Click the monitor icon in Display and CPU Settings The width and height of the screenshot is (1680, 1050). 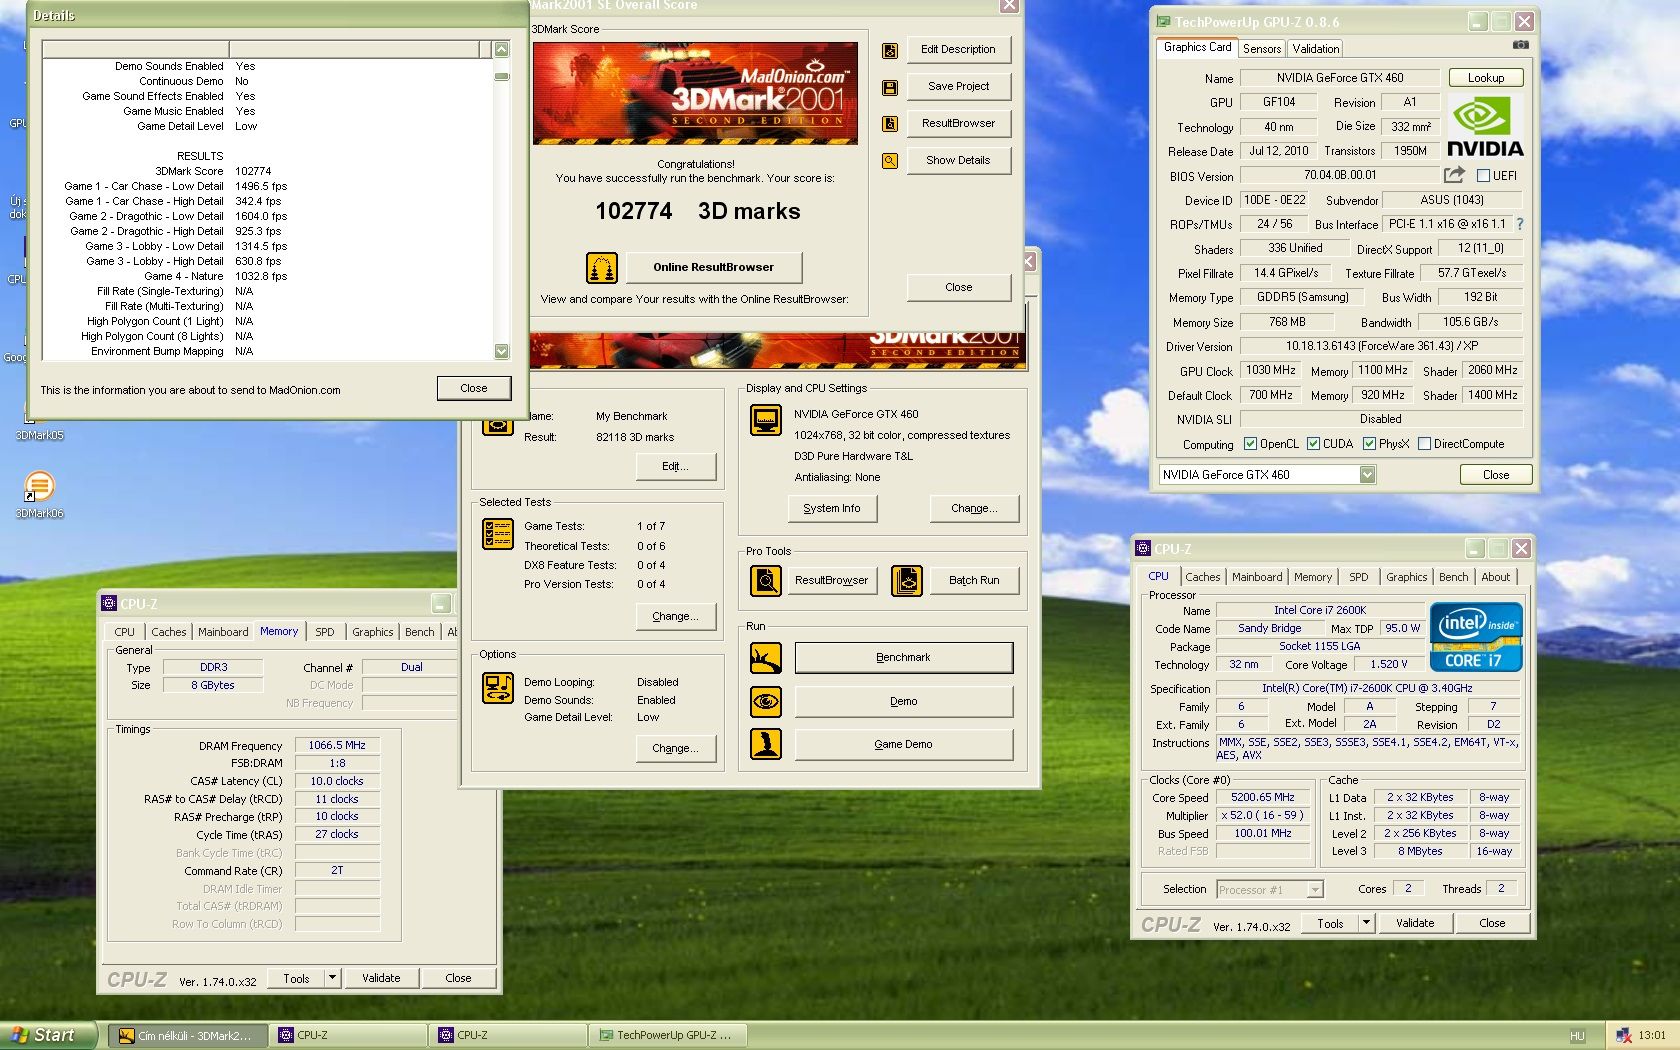click(x=766, y=420)
